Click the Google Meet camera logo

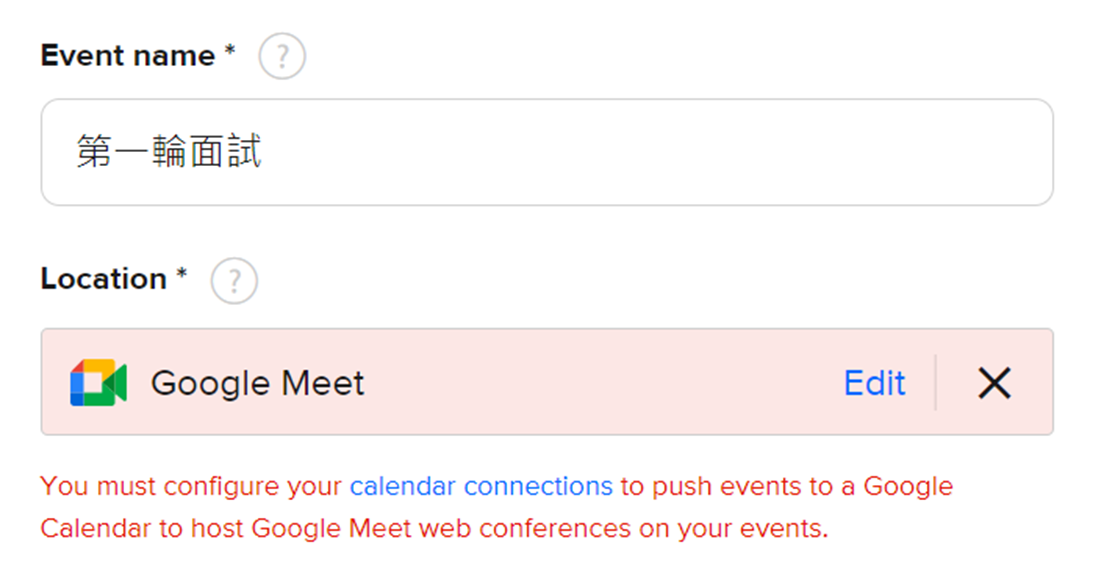98,383
